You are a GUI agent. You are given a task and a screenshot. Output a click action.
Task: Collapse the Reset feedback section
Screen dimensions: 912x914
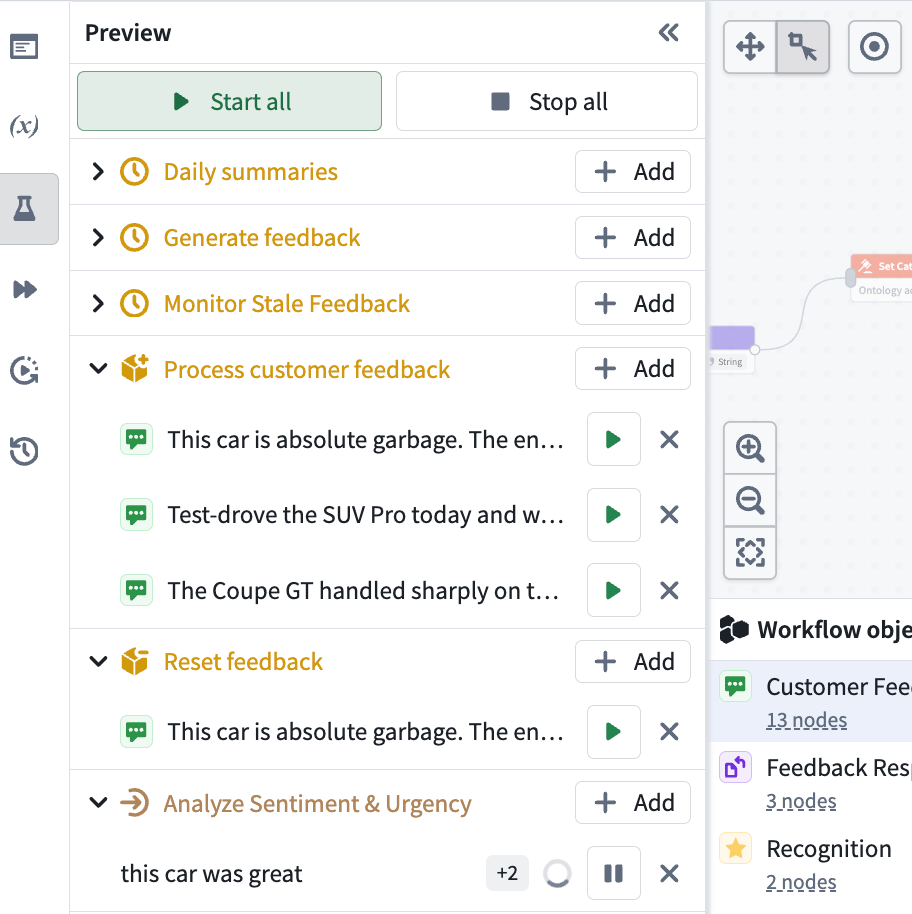98,662
